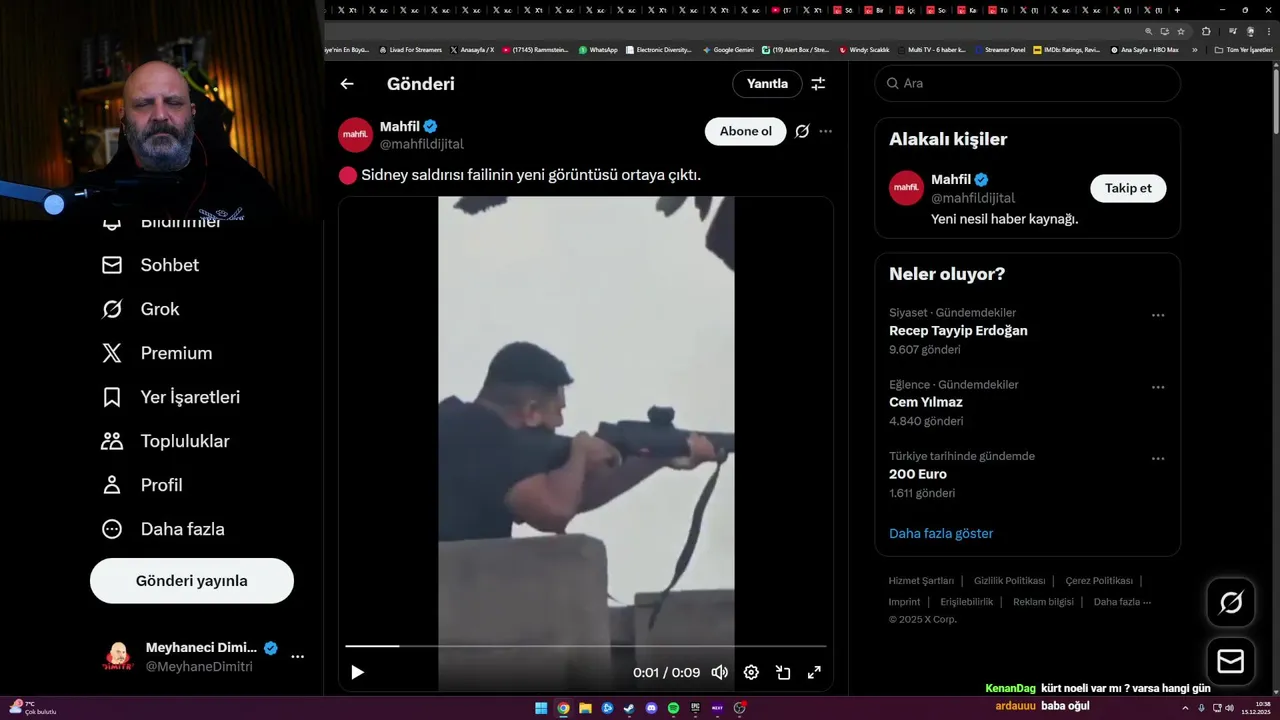Viewport: 1280px width, 720px height.
Task: Open the weather widget on the taskbar
Action: click(x=32, y=708)
